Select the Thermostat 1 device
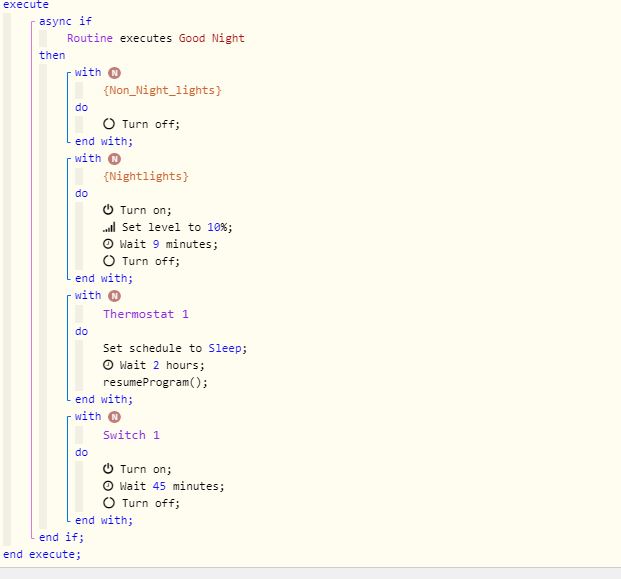621x579 pixels. click(x=146, y=314)
